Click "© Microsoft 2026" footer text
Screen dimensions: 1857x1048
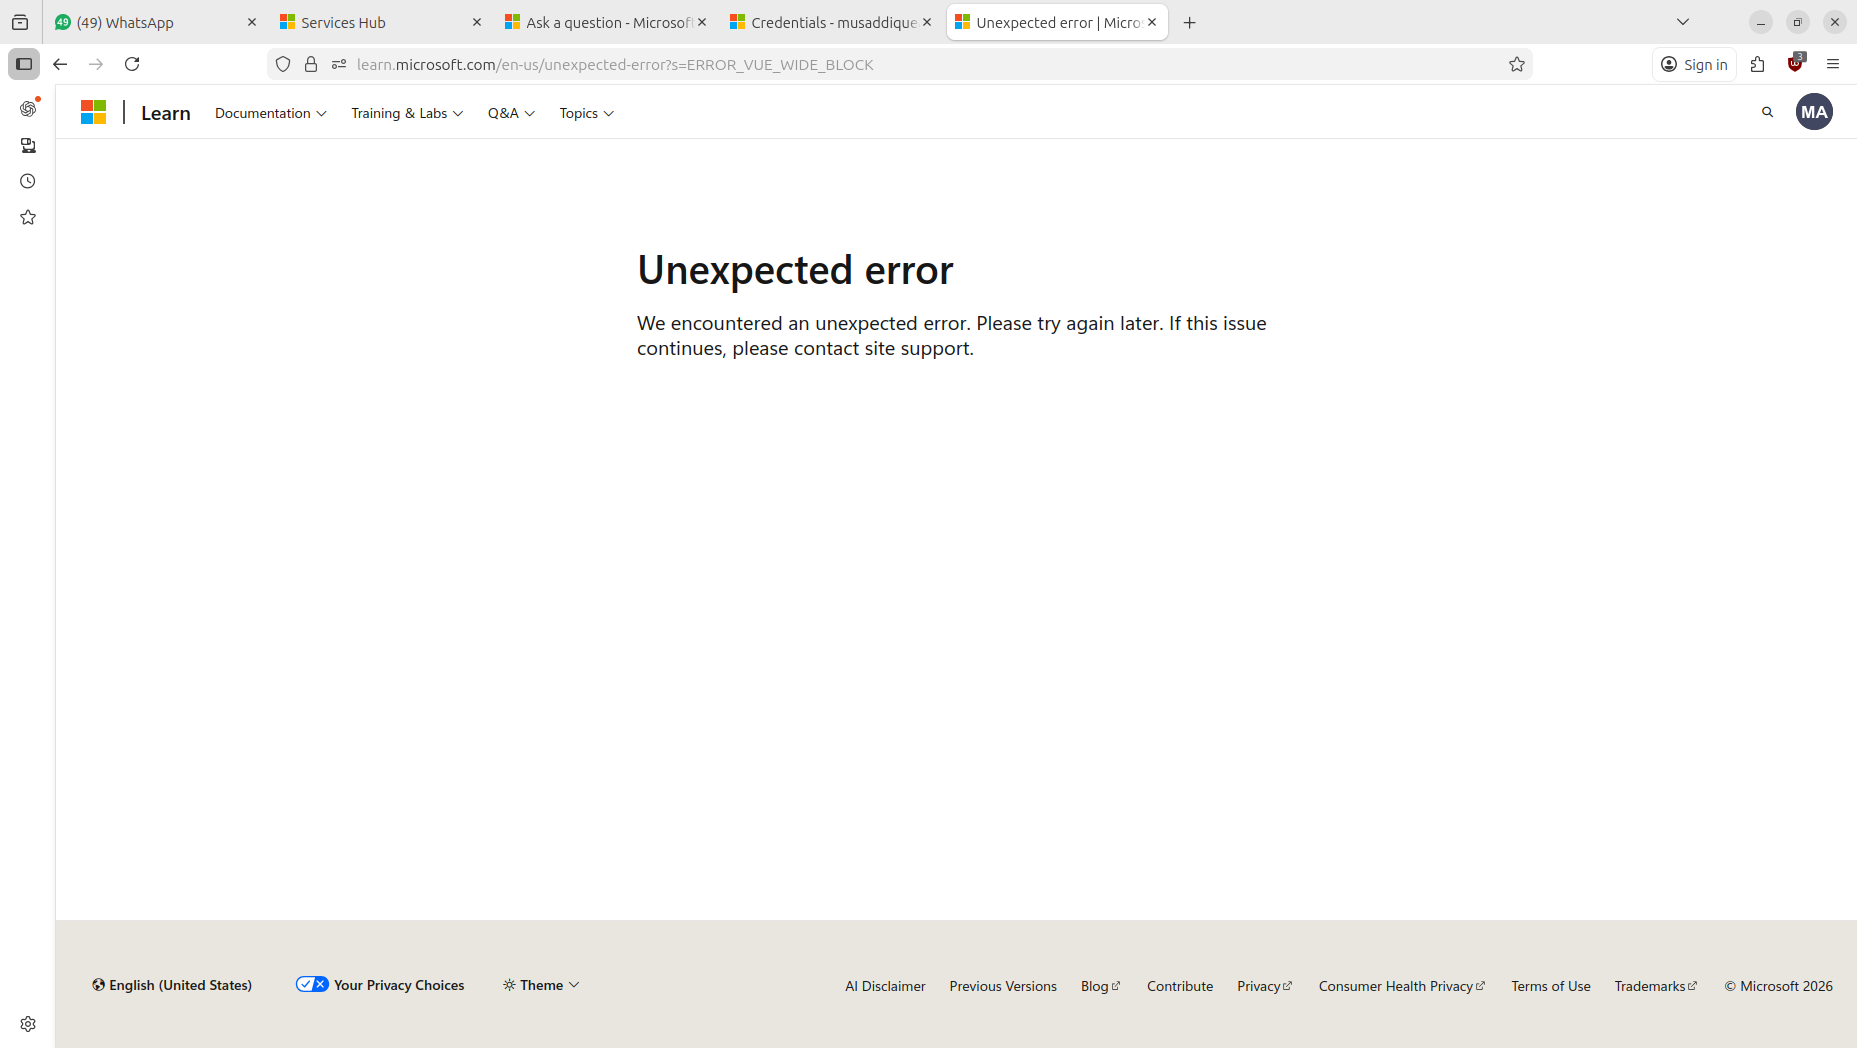(1779, 986)
